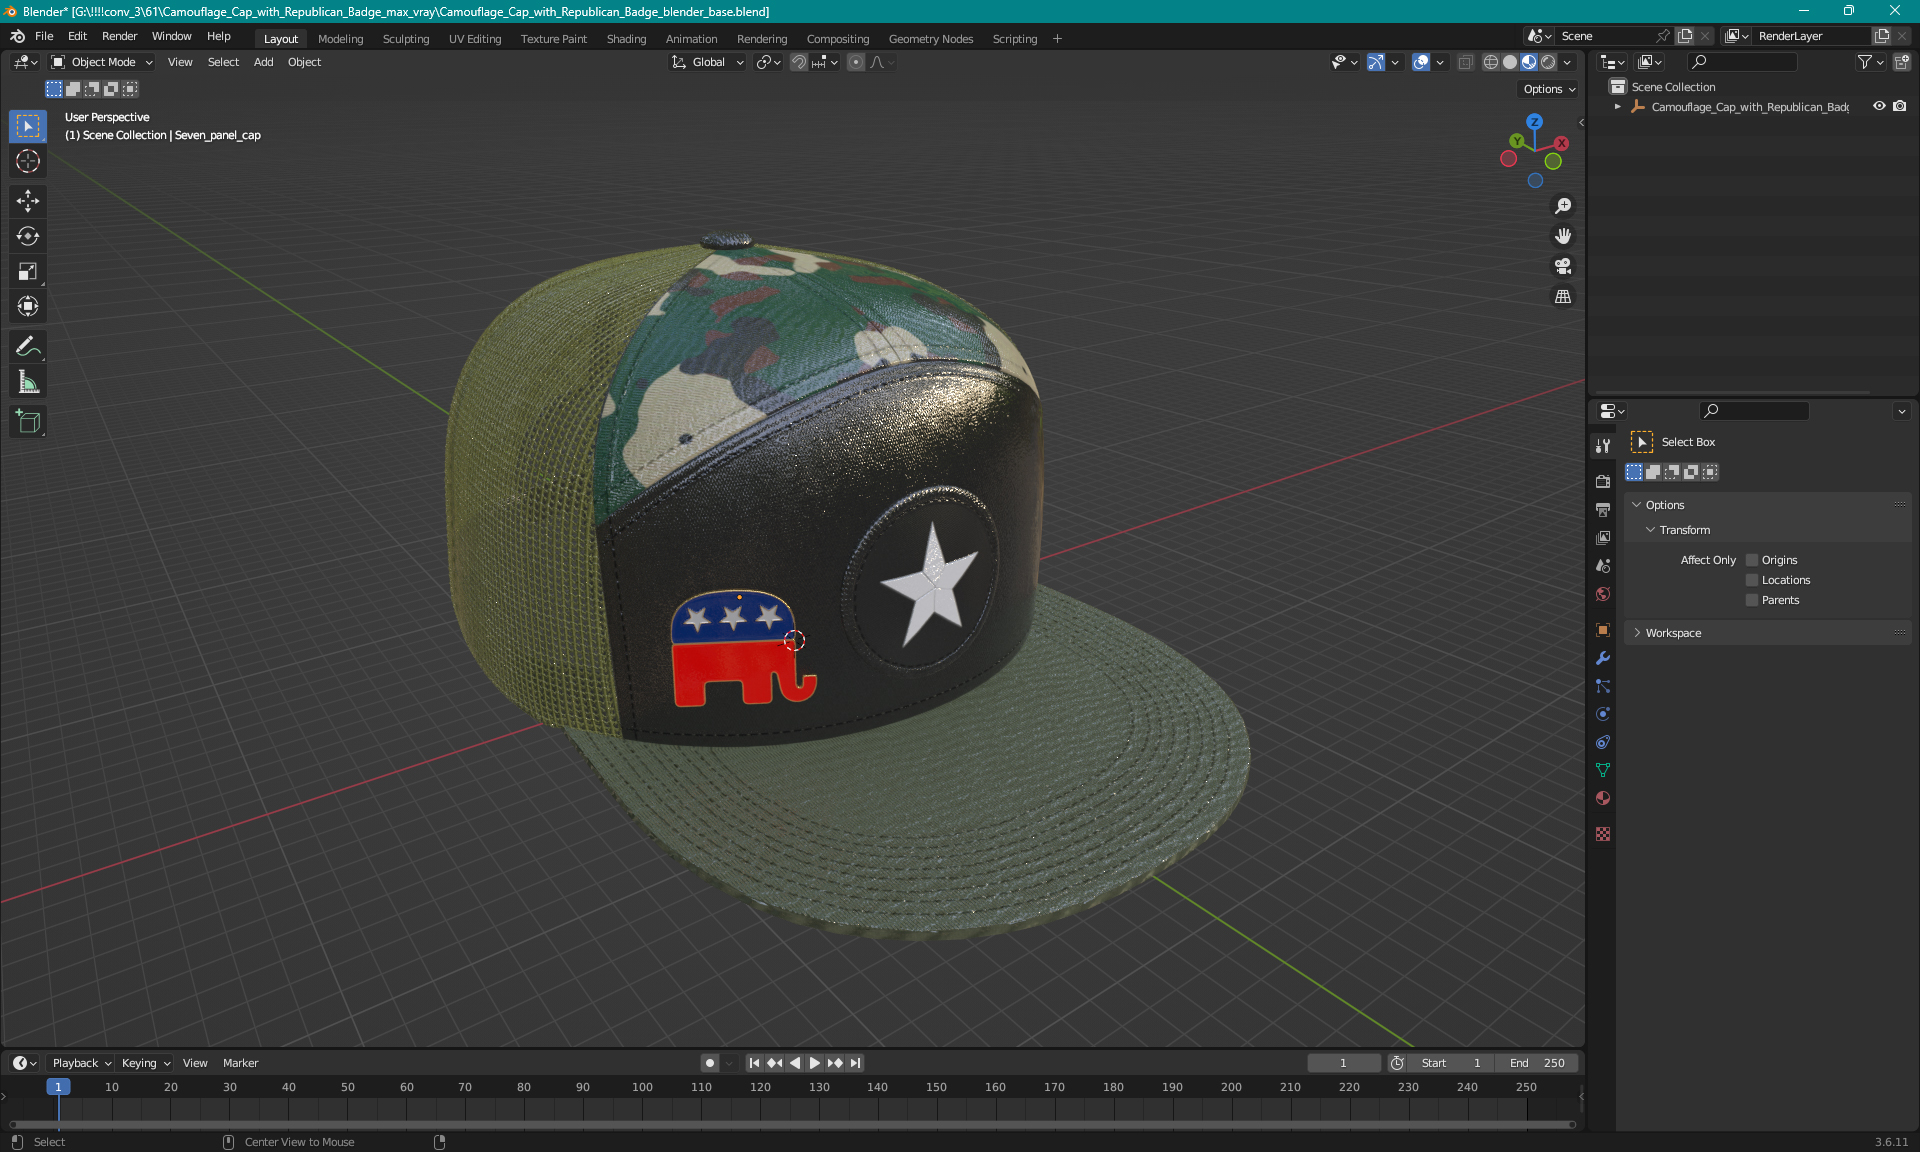Image resolution: width=1920 pixels, height=1152 pixels.
Task: Open the Output properties tab
Action: pyautogui.click(x=1603, y=509)
